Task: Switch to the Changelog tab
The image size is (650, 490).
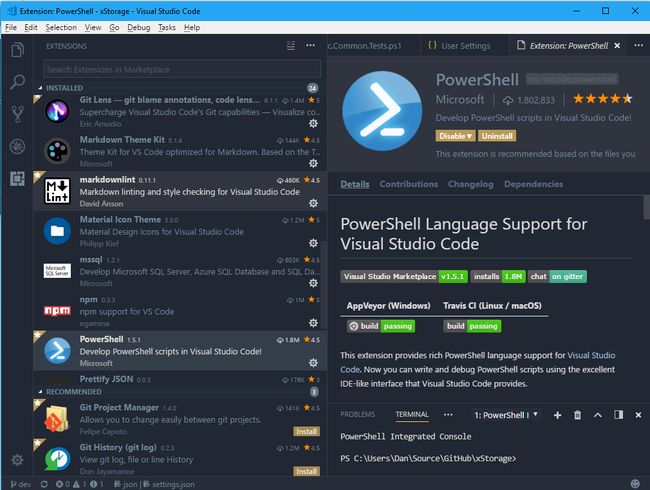Action: [x=471, y=184]
